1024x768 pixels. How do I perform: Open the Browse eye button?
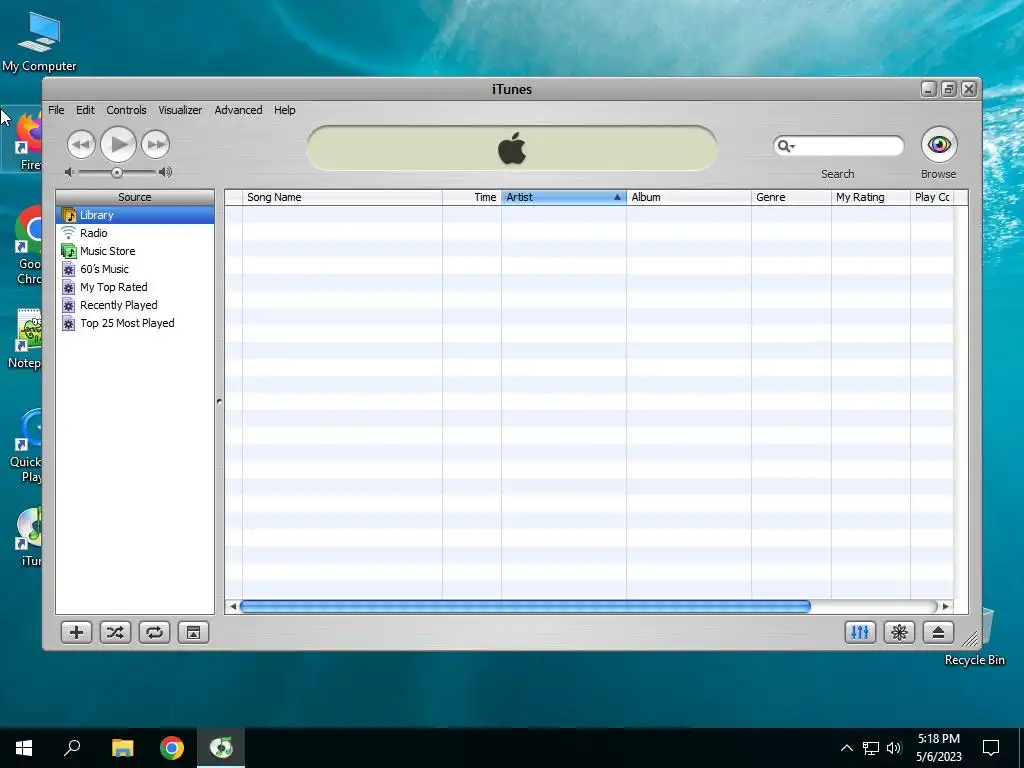[x=939, y=144]
